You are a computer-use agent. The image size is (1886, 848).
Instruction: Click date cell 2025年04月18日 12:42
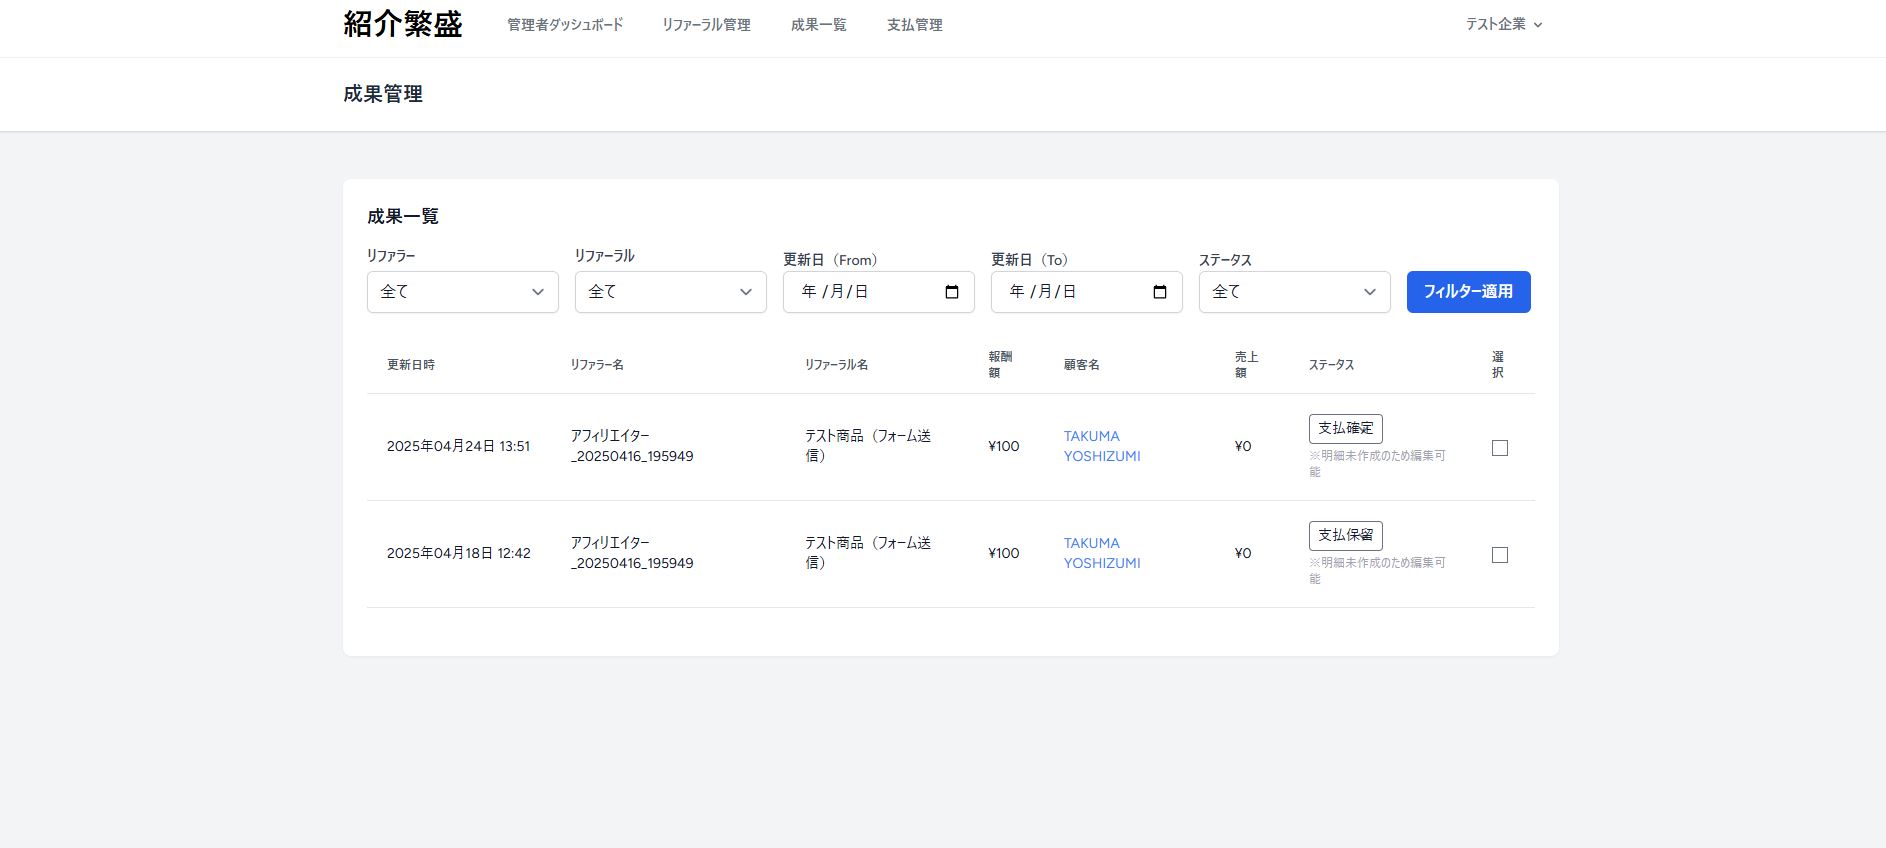(459, 553)
